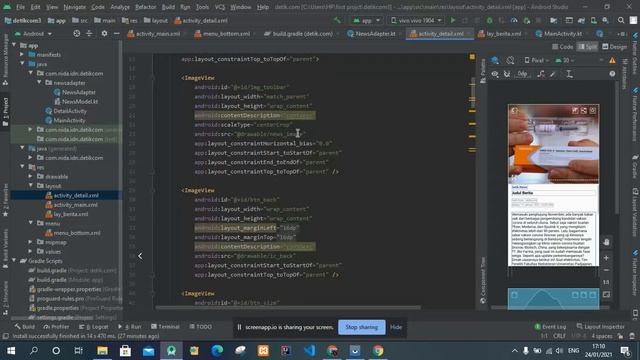This screenshot has height=360, width=640.
Task: Open the Refactor menu
Action: pyautogui.click(x=145, y=7)
